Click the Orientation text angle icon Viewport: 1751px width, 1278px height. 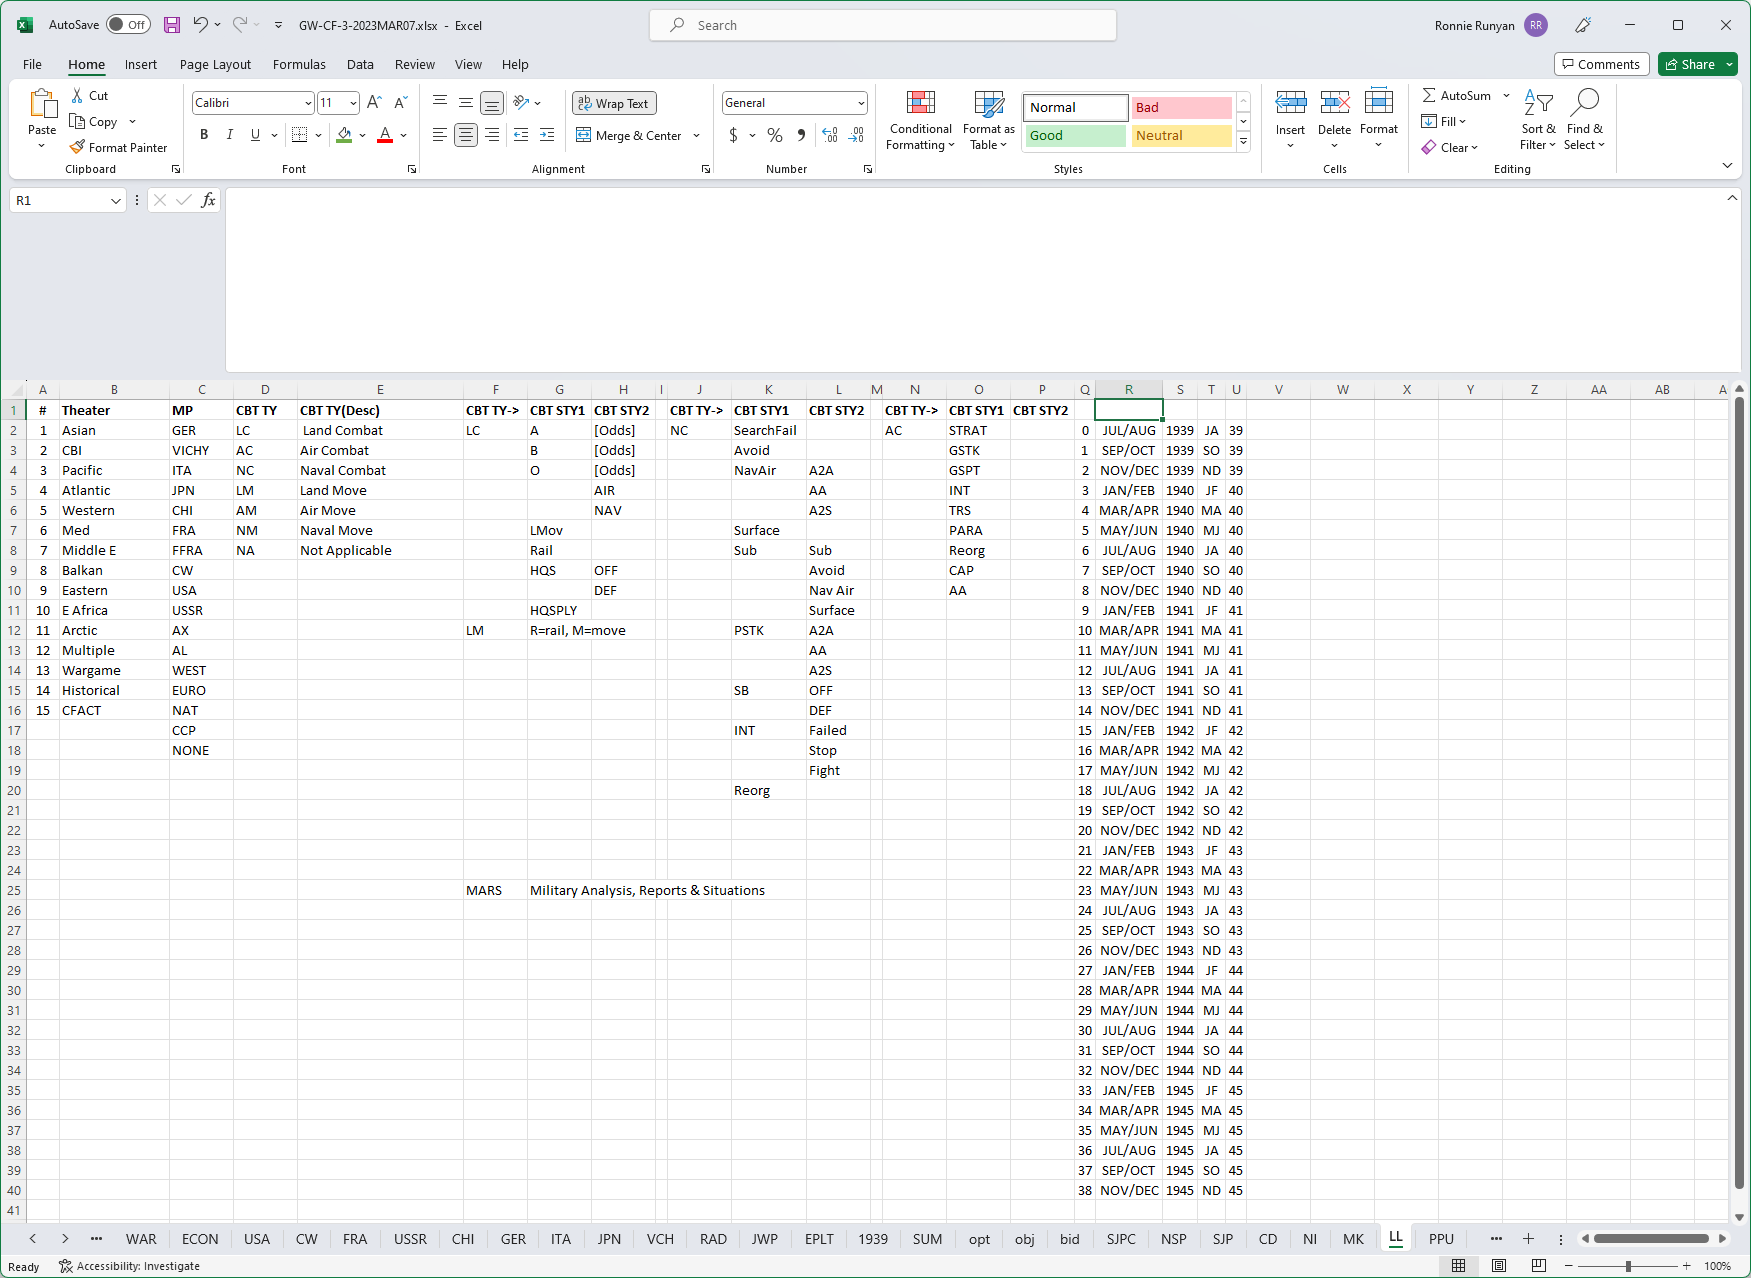point(521,103)
